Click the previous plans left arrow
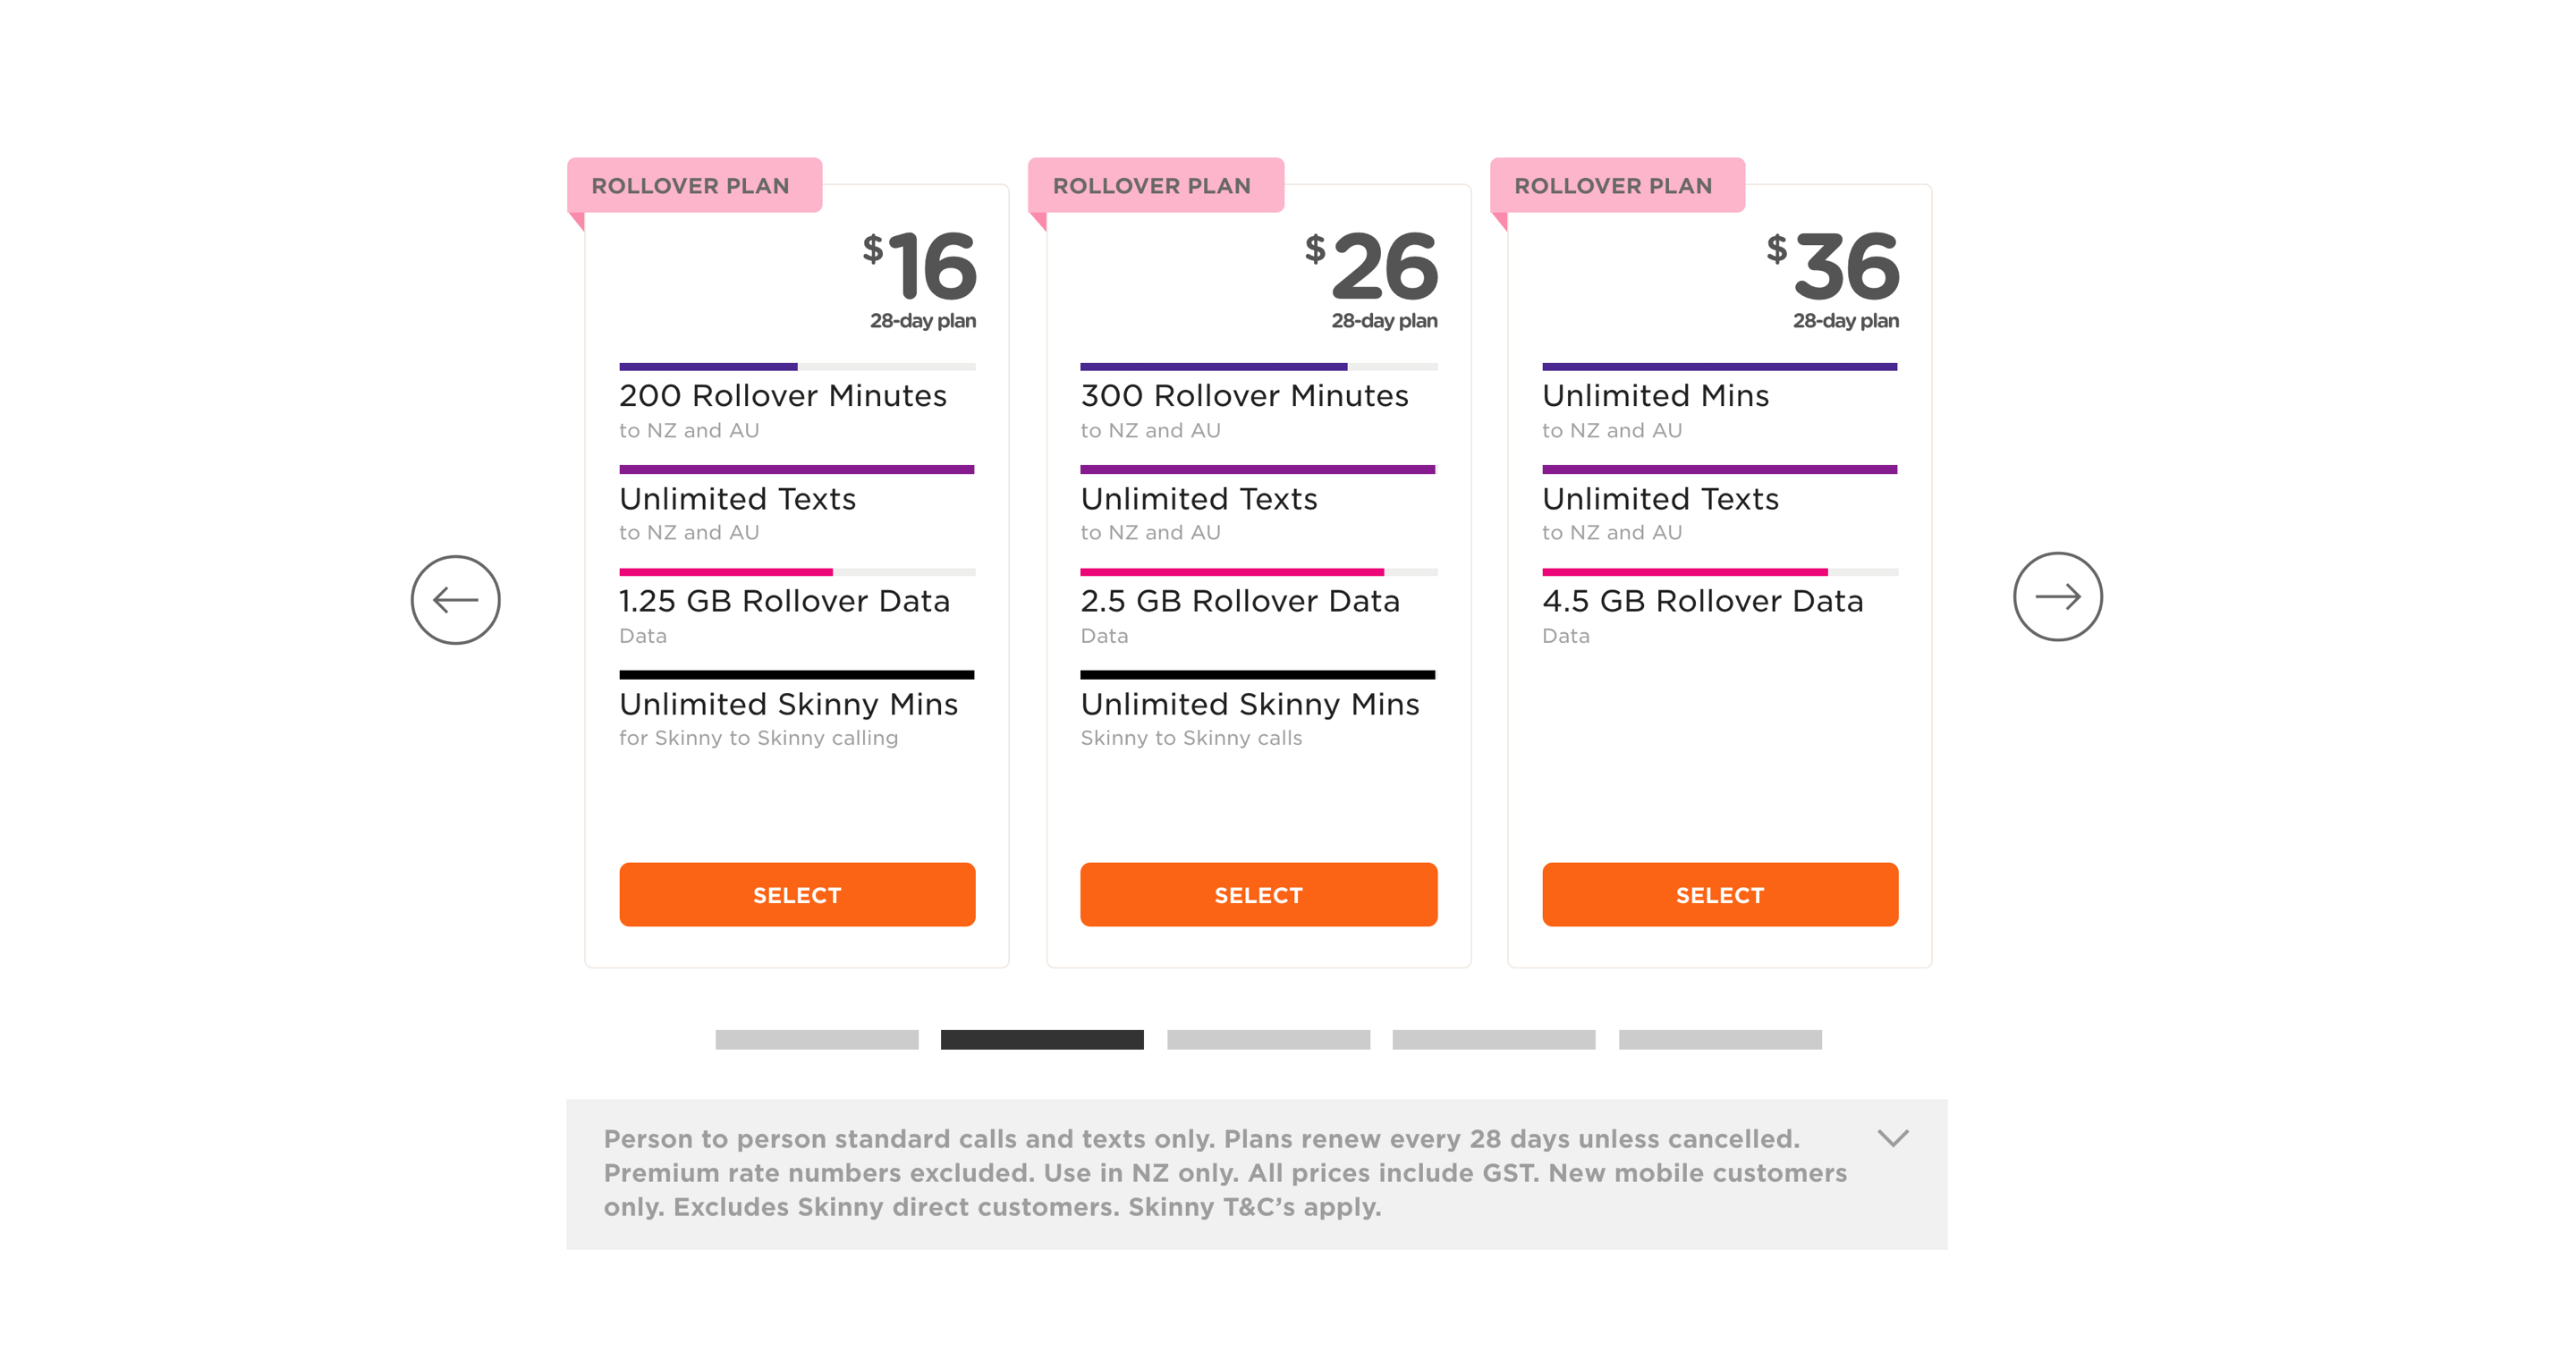The width and height of the screenshot is (2576, 1352). [455, 600]
